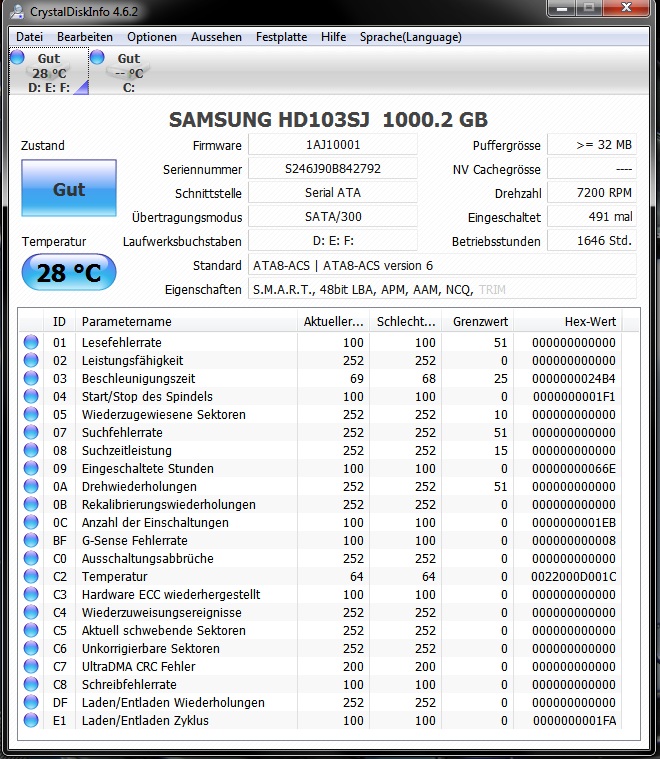Image resolution: width=660 pixels, height=759 pixels.
Task: Open the Optionen menu
Action: pos(152,37)
